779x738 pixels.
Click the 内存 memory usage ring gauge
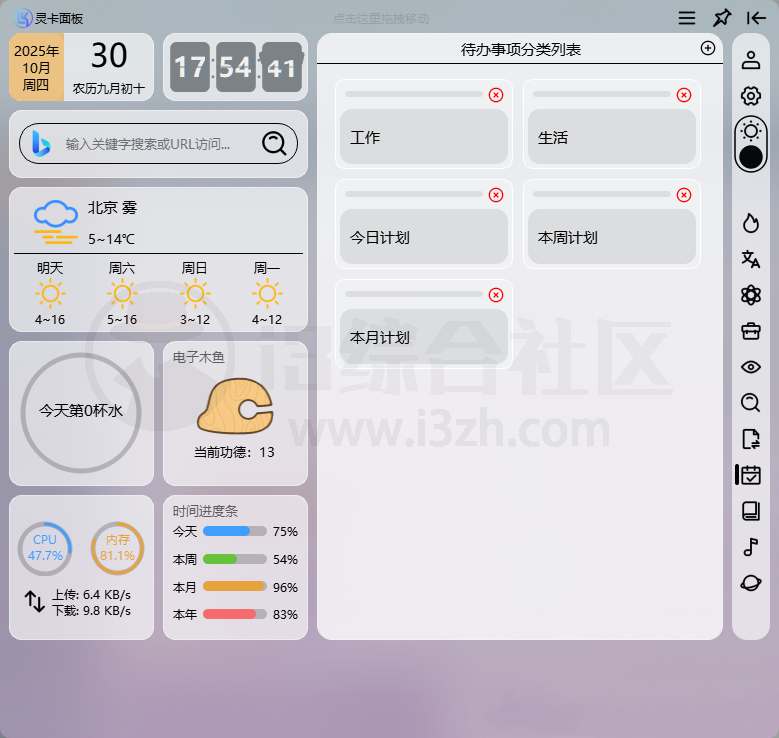click(x=117, y=548)
